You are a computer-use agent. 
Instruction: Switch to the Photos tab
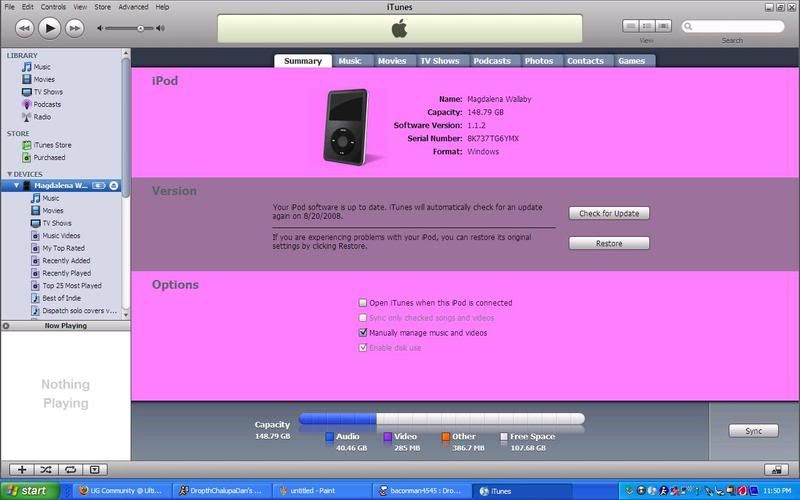539,61
